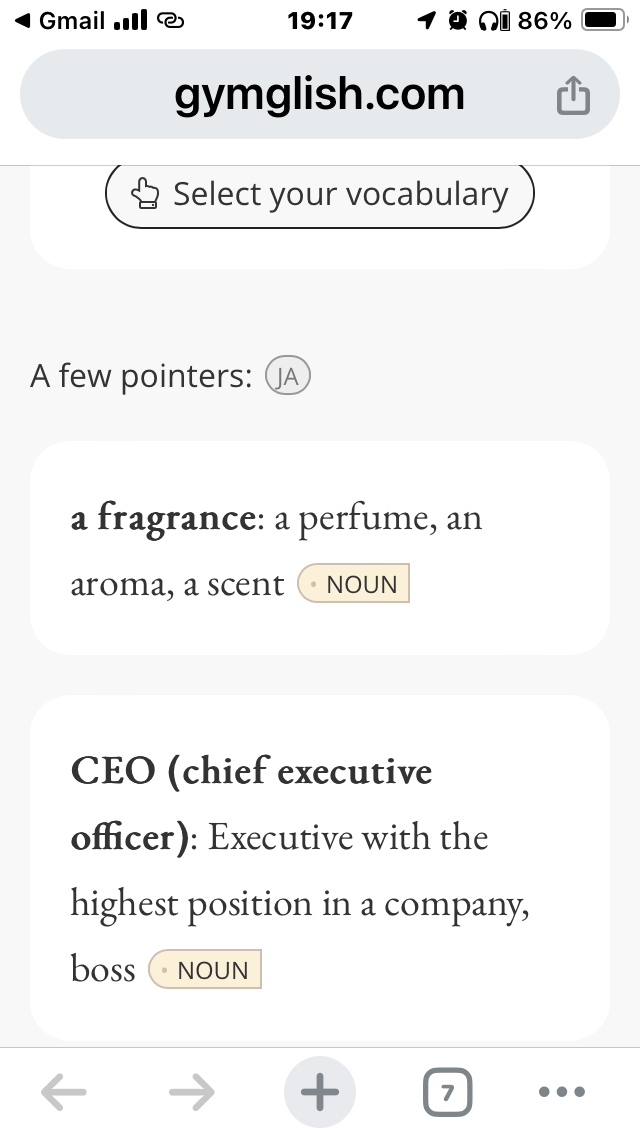The width and height of the screenshot is (640, 1136).
Task: Select the bold word 'a fragrance'
Action: coord(163,518)
